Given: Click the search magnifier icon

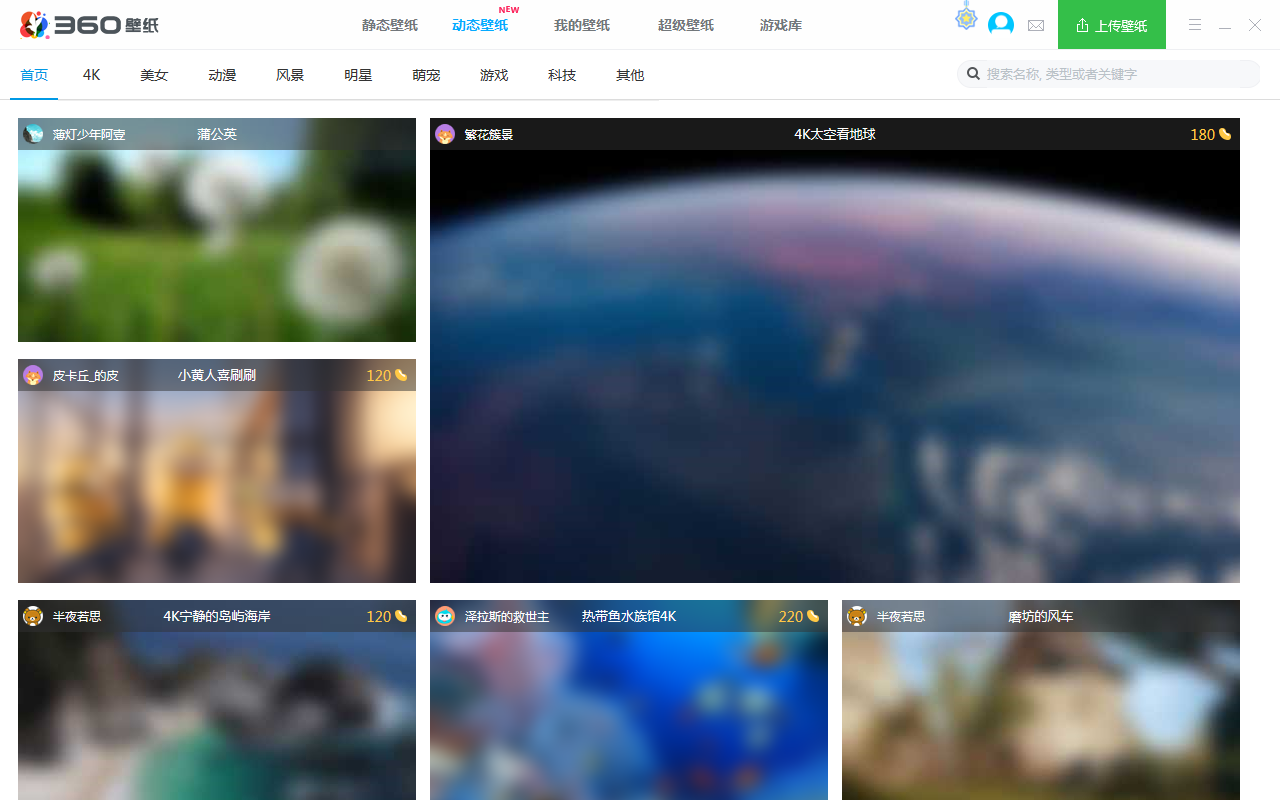Looking at the screenshot, I should coord(973,74).
